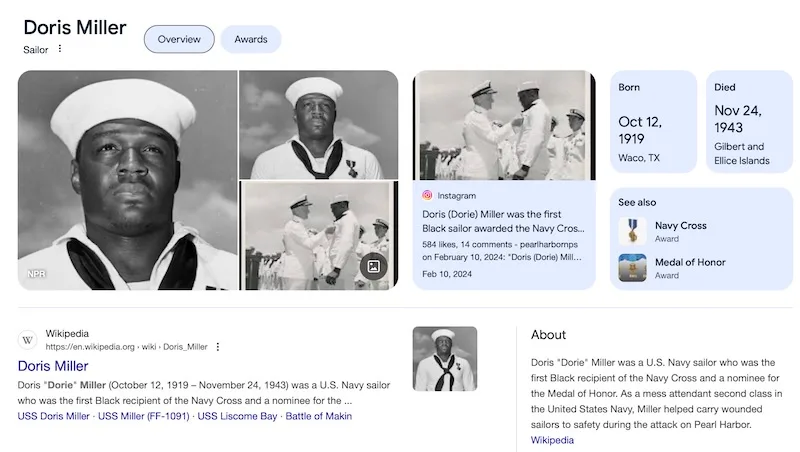Open the Instagram post about first Black sailor
Screen dimensions: 800x452
pyautogui.click(x=503, y=221)
